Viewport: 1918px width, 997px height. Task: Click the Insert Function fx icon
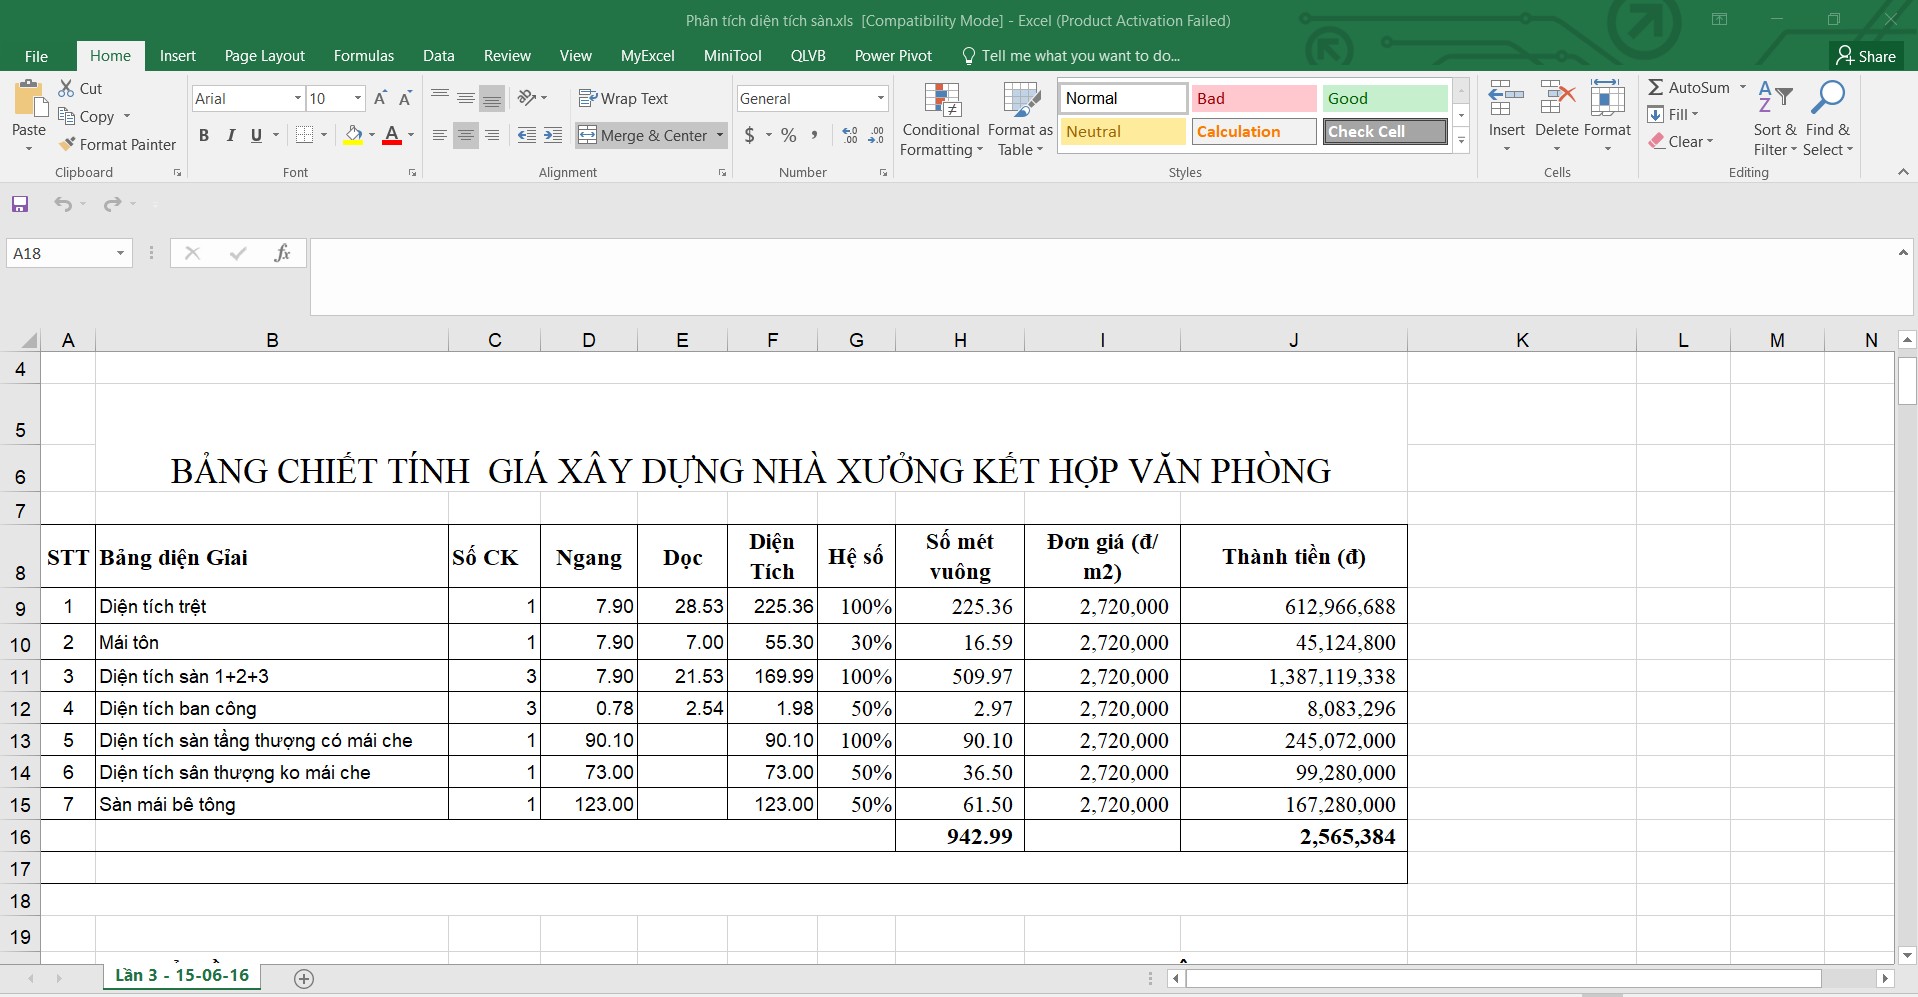282,254
